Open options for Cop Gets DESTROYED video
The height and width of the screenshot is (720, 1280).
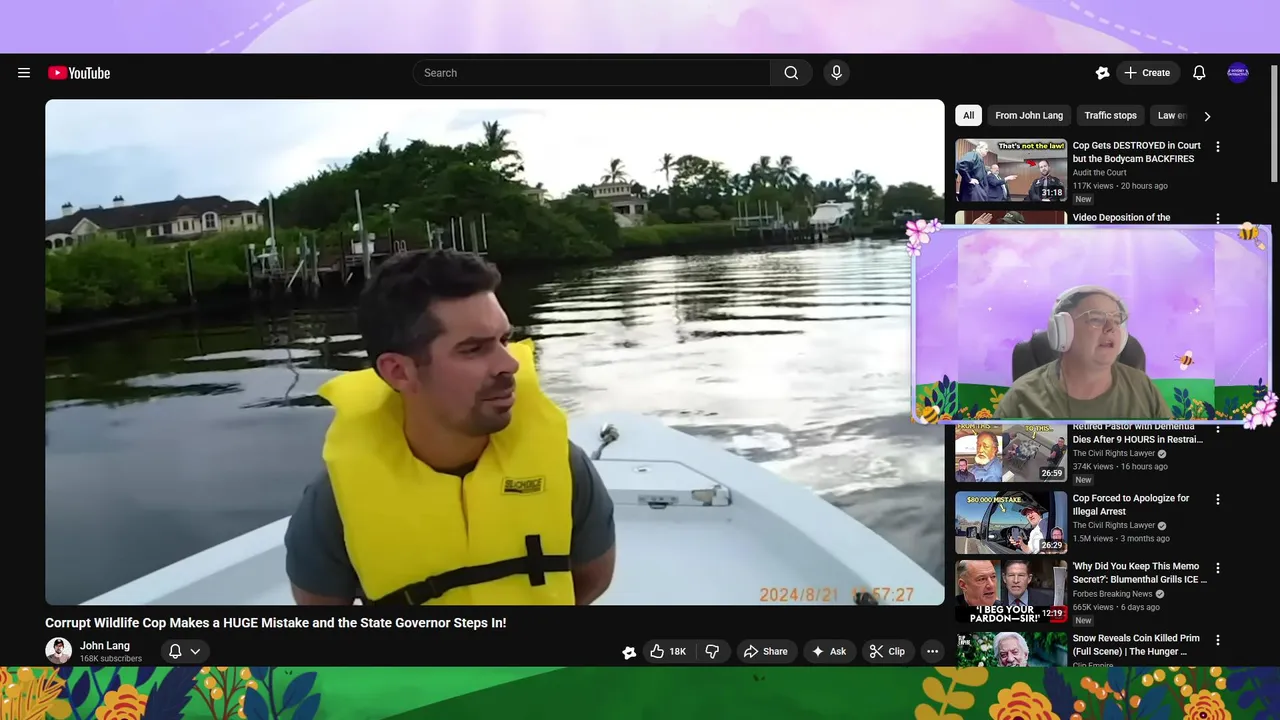point(1218,147)
